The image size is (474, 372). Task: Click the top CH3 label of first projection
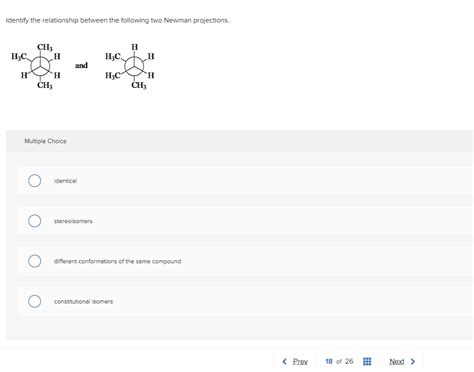(x=45, y=47)
